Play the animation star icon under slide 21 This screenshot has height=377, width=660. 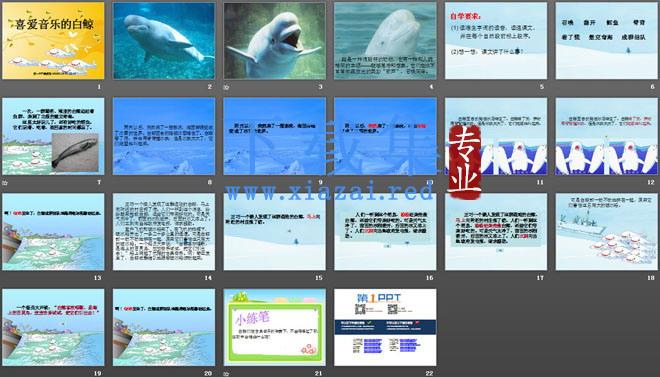tap(226, 374)
